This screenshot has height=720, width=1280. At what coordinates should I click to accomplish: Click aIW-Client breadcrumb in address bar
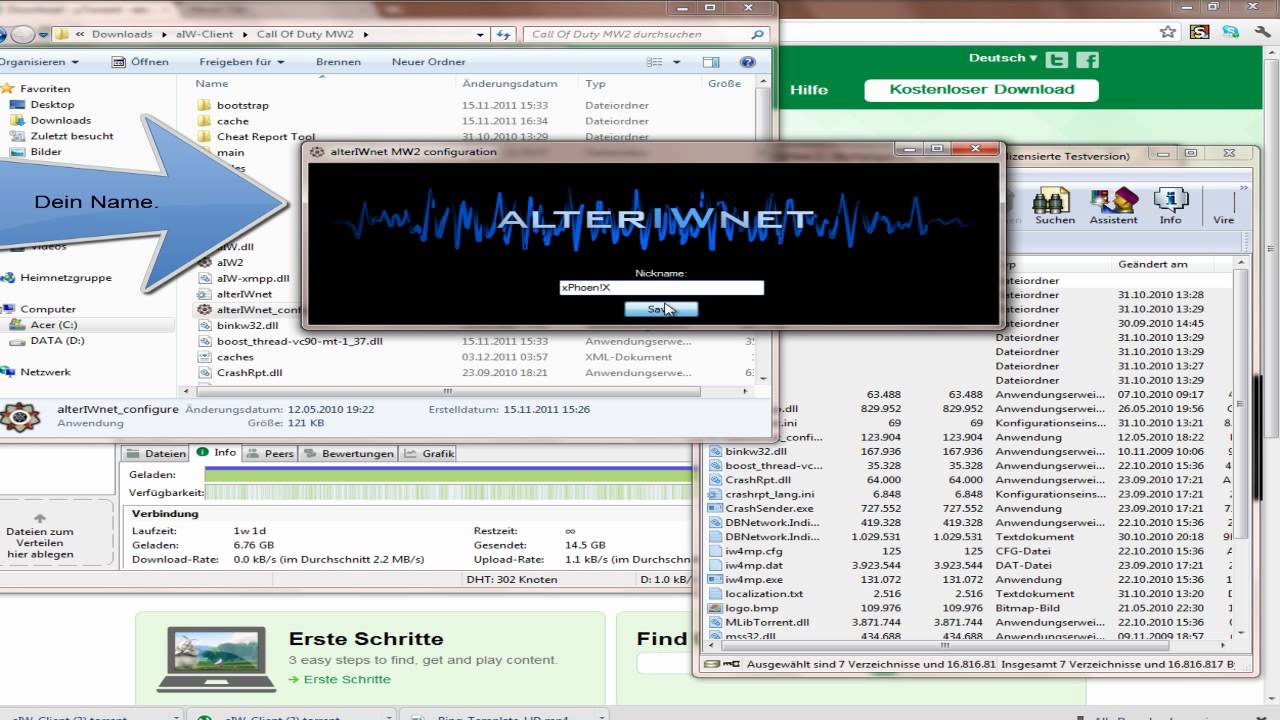point(206,34)
